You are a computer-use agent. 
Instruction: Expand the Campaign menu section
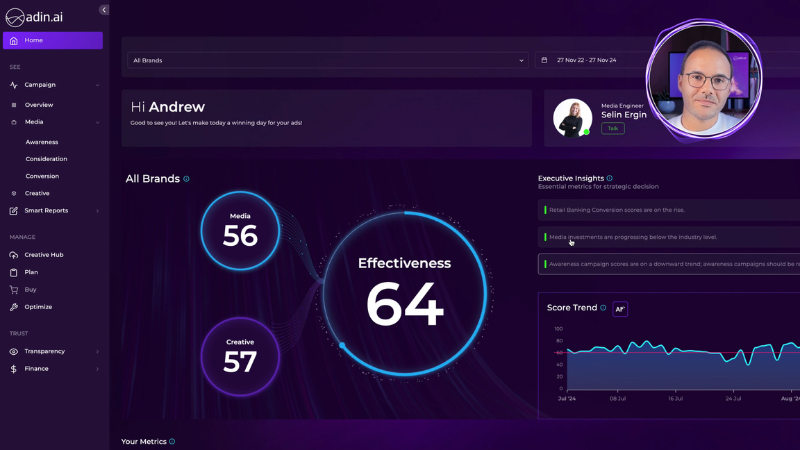click(x=97, y=85)
